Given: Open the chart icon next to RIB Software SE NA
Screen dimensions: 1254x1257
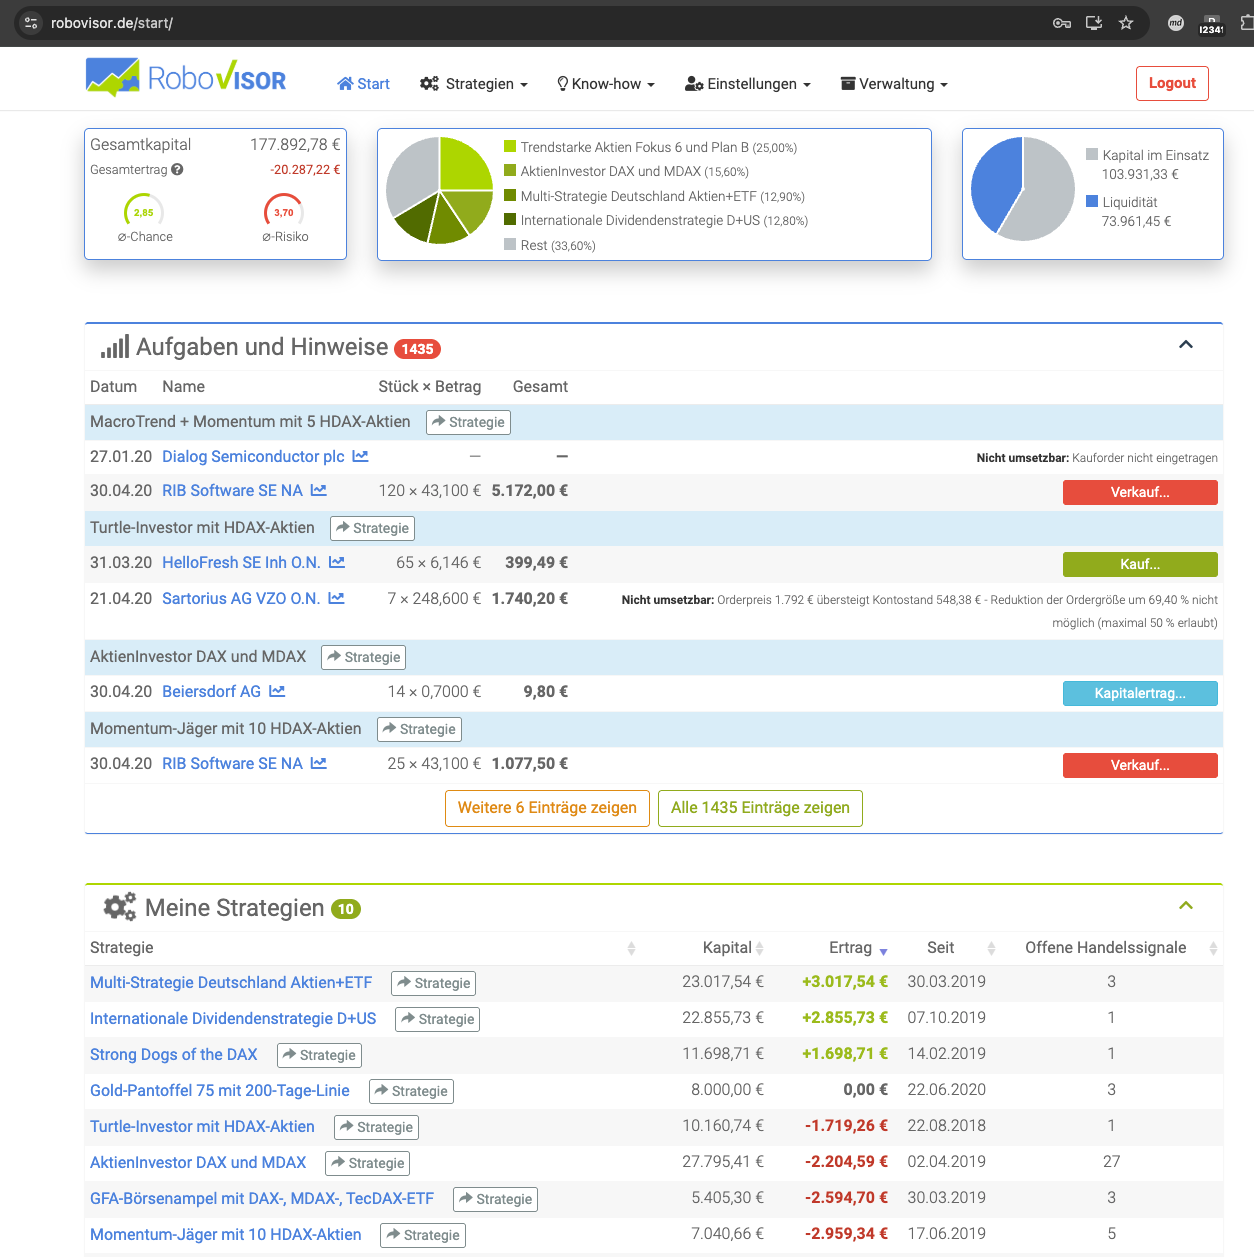Looking at the screenshot, I should (318, 490).
